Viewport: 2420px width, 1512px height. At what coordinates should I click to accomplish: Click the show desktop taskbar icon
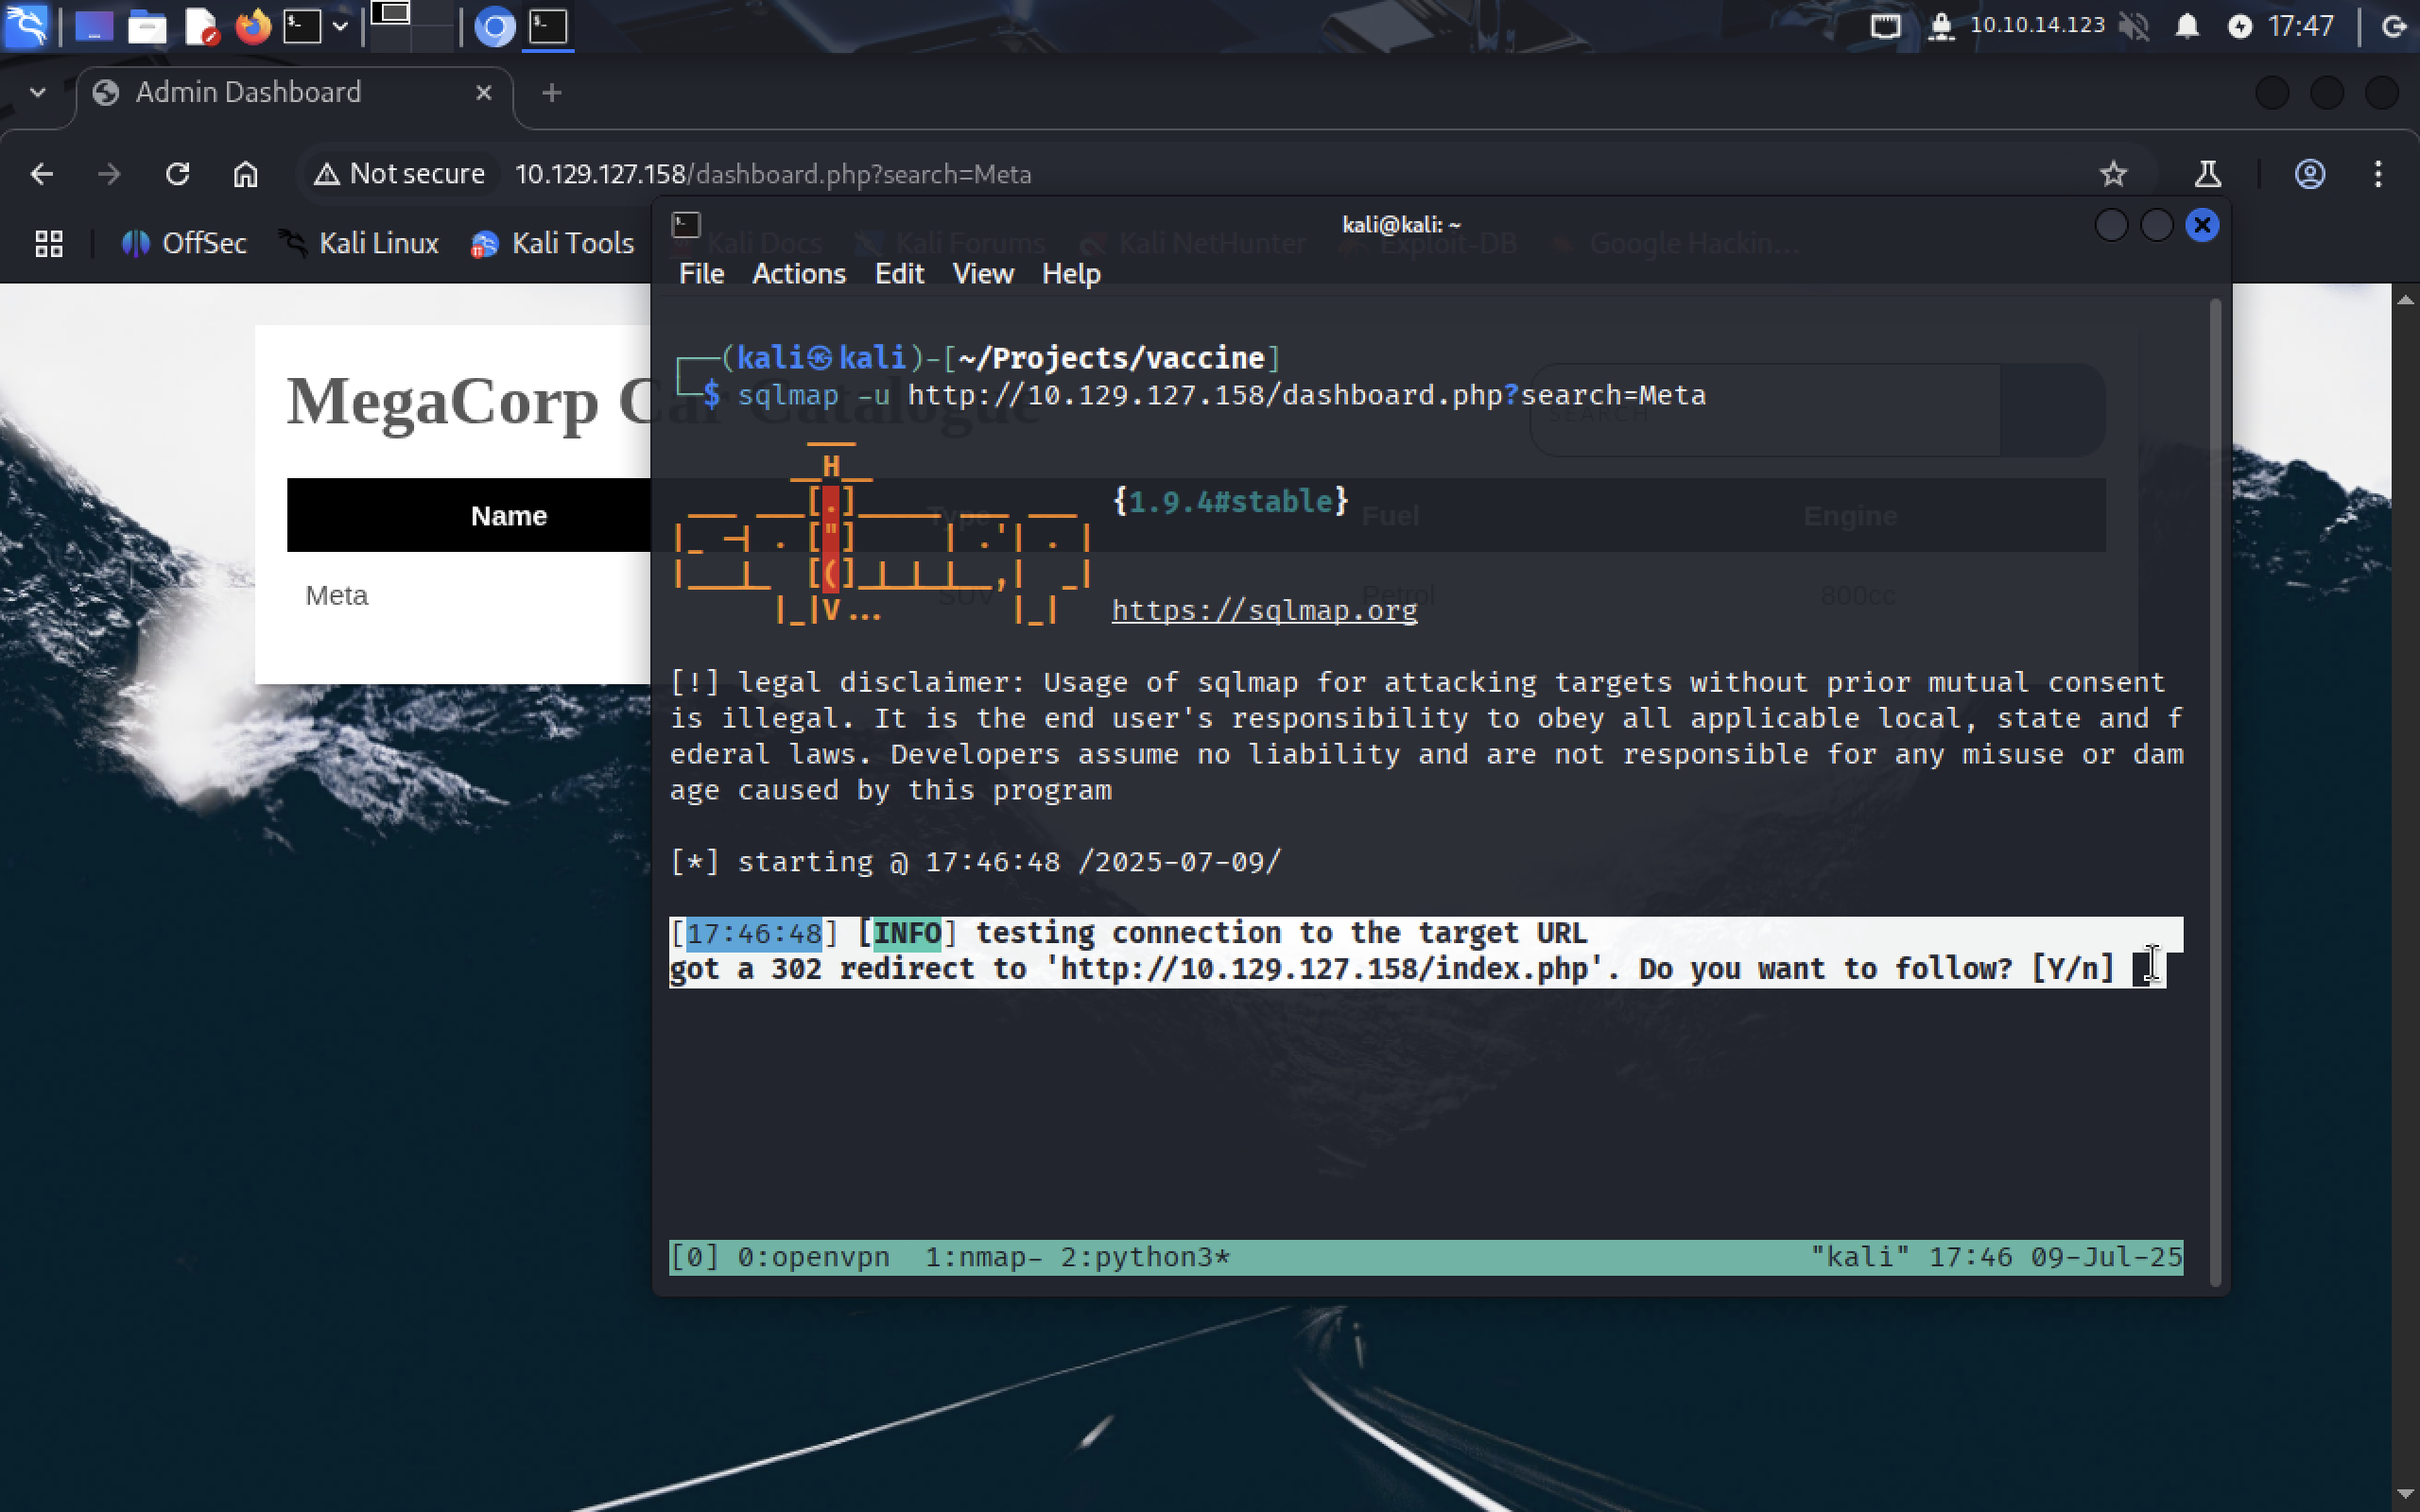(x=94, y=26)
